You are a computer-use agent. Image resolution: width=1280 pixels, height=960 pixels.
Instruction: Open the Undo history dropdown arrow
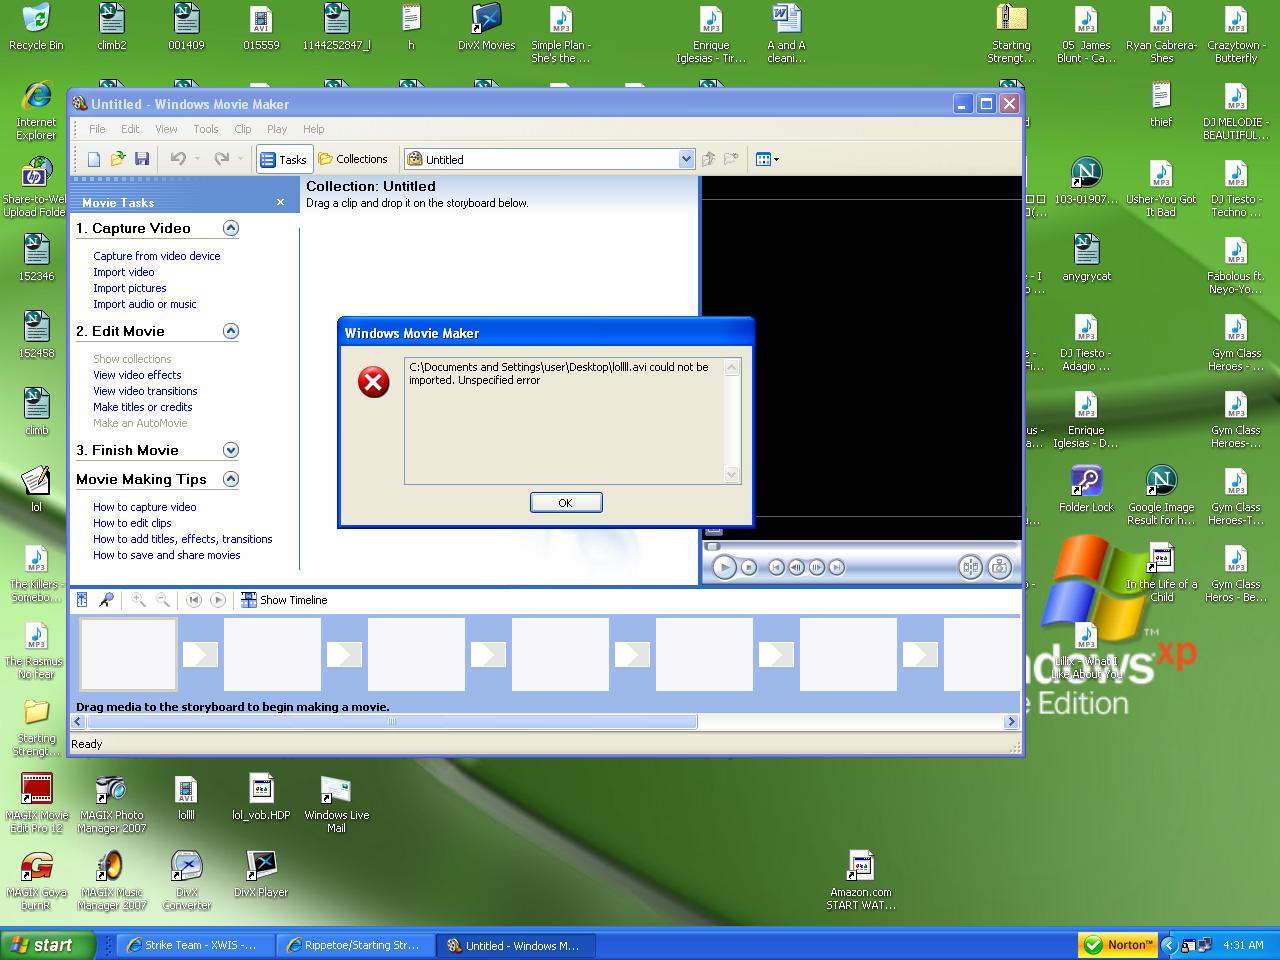pos(197,159)
